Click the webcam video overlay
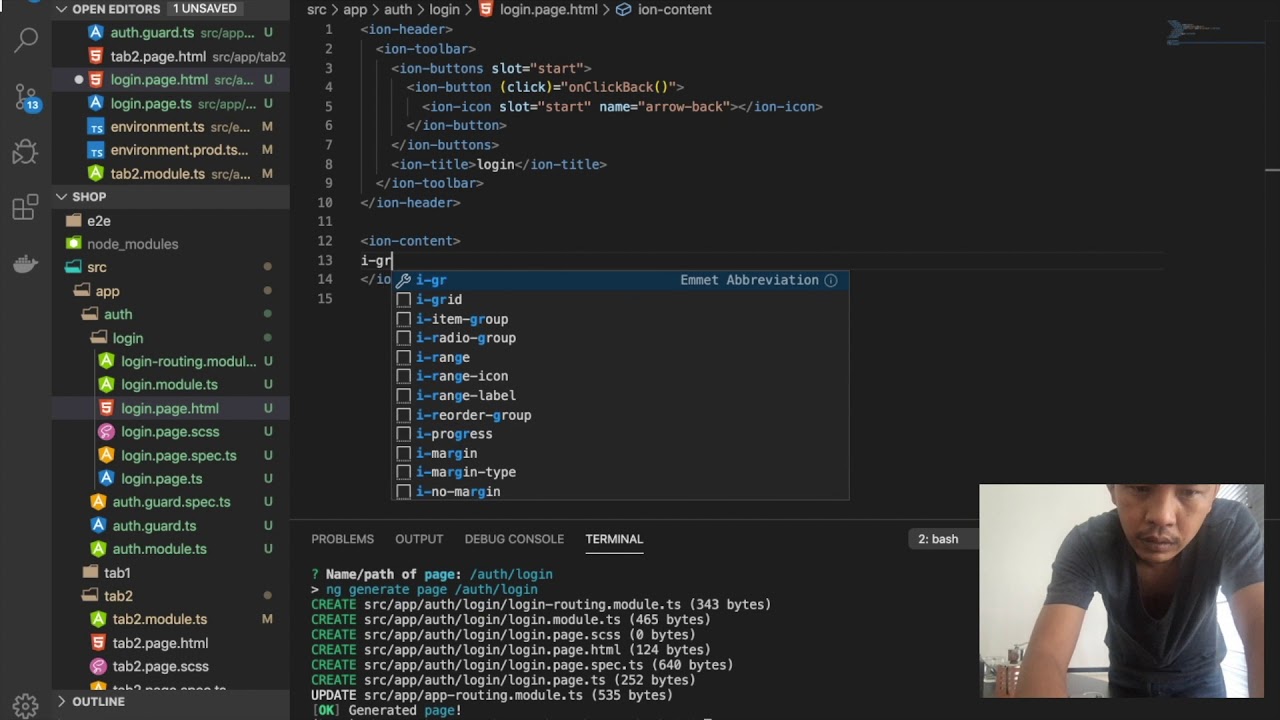This screenshot has width=1280, height=720. pos(1121,591)
